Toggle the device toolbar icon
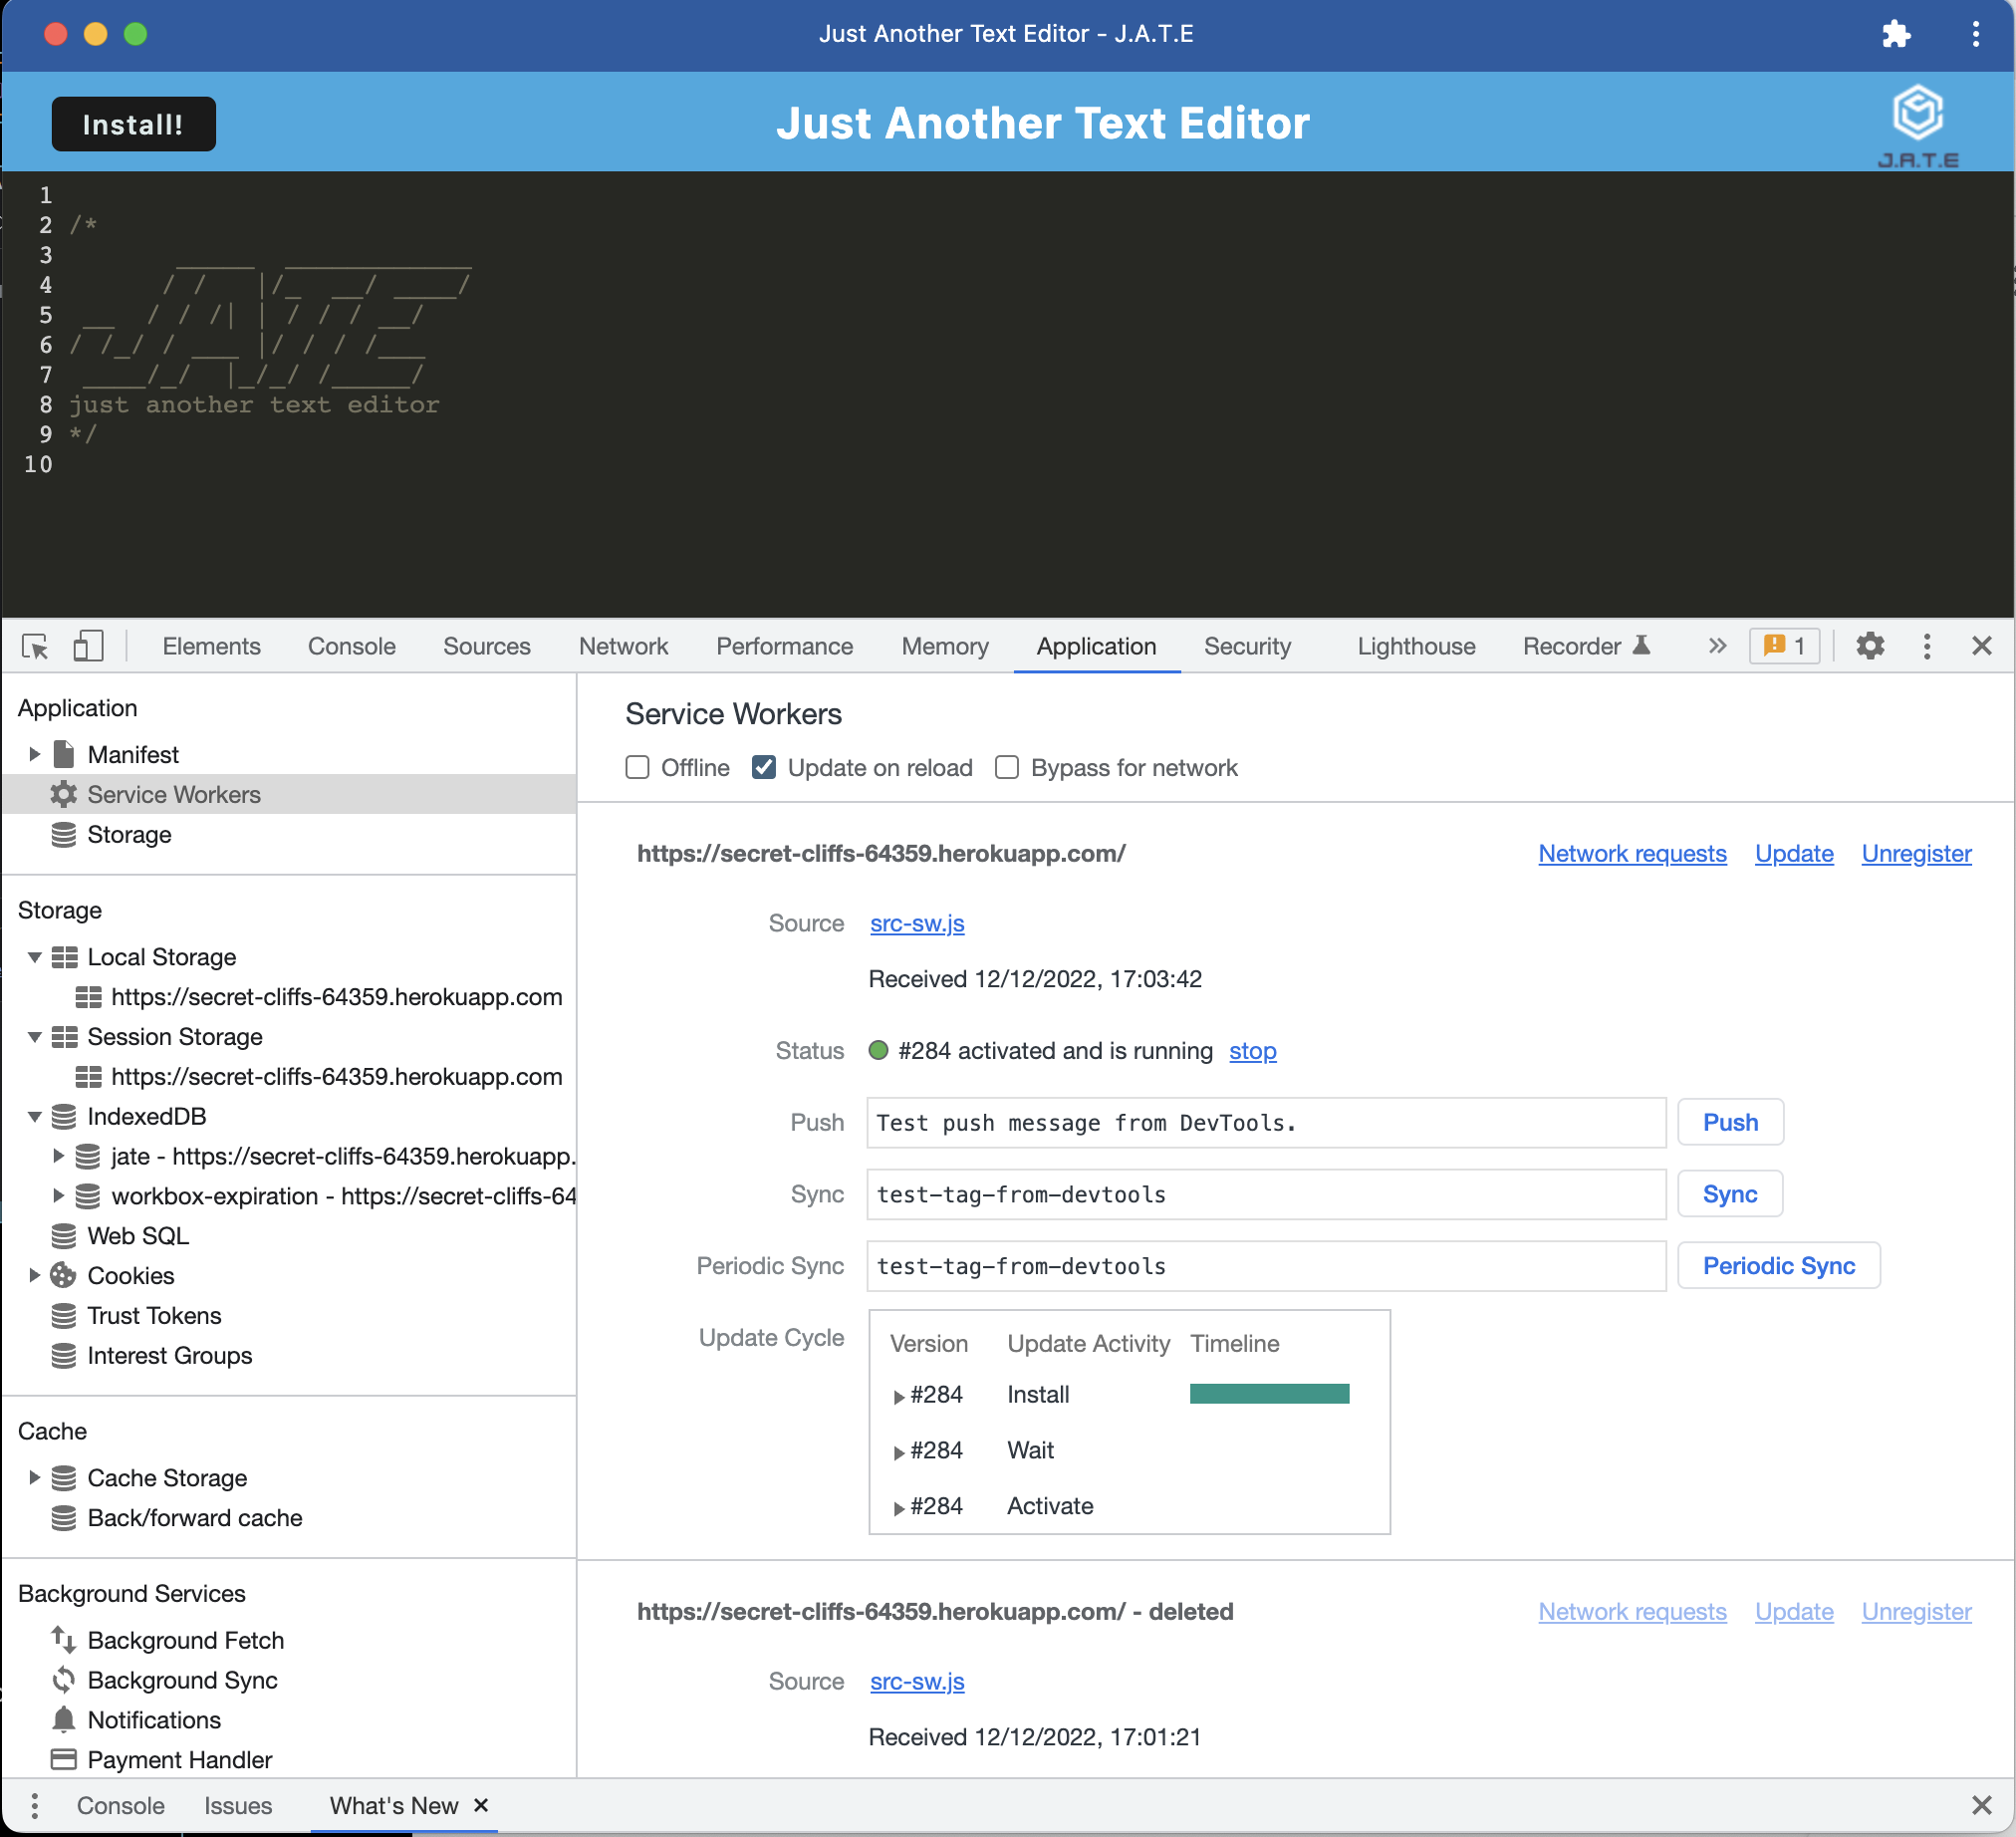 point(88,646)
